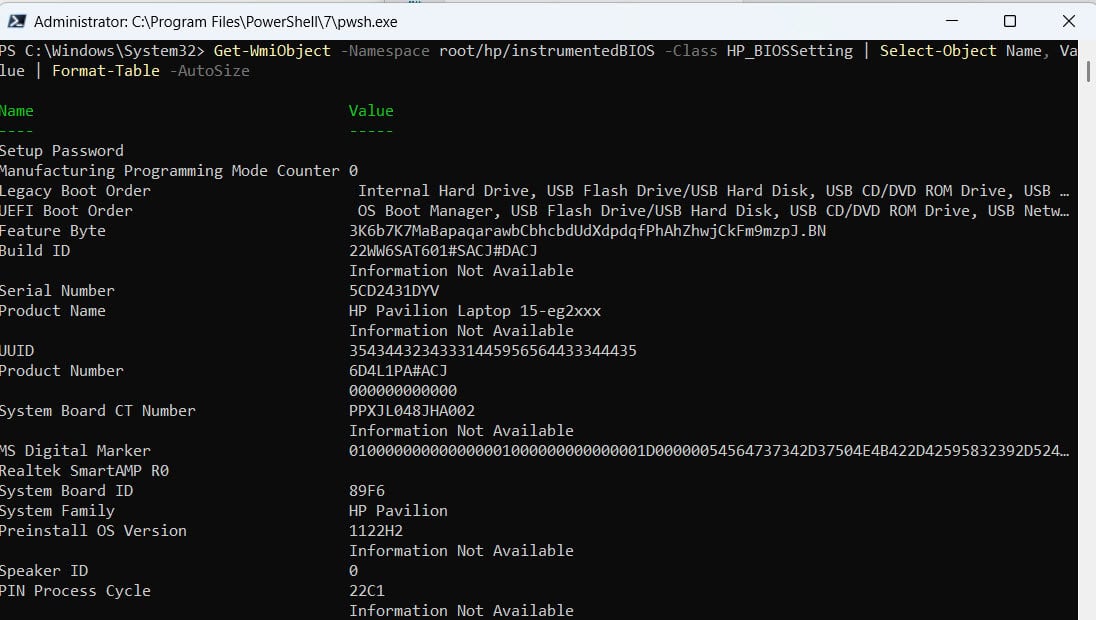Click the 'System Board ID' row name
The image size is (1096, 620).
(66, 491)
